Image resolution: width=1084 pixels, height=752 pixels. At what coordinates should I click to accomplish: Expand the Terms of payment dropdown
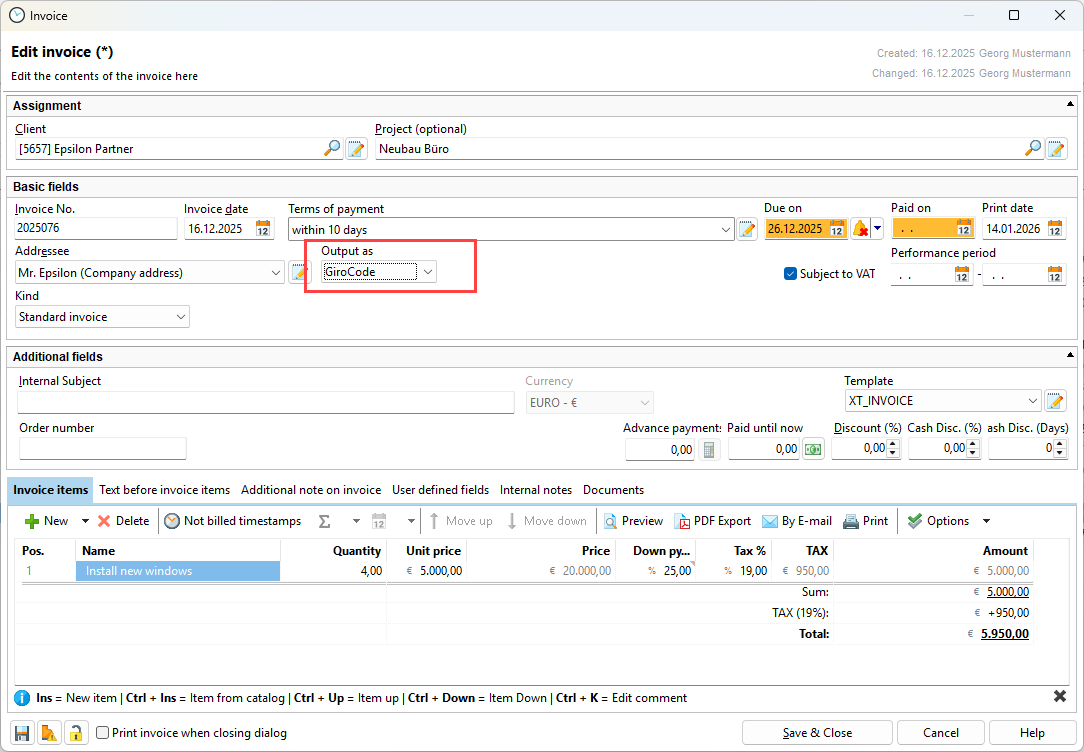pyautogui.click(x=726, y=230)
